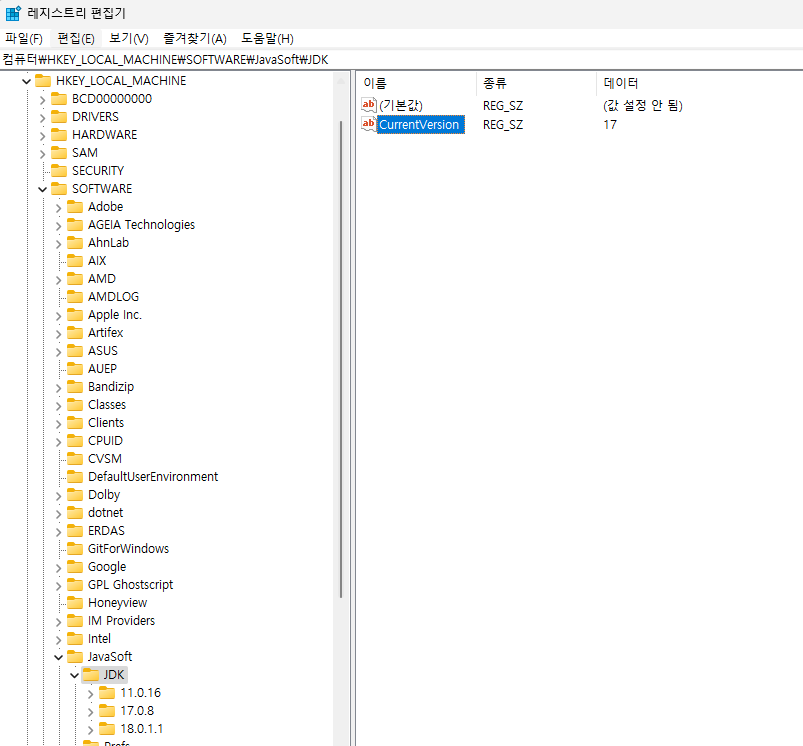The image size is (803, 746).
Task: Expand the HARDWARE key
Action: [x=43, y=136]
